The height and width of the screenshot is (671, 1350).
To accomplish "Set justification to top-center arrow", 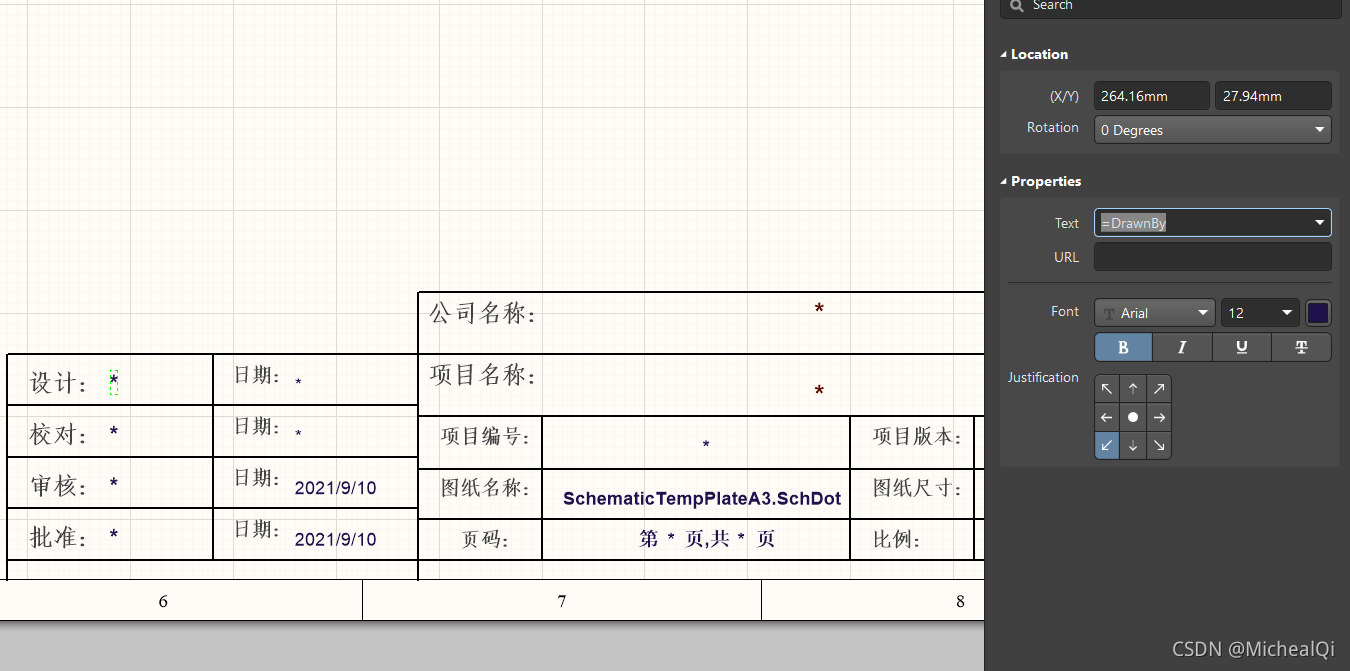I will [1133, 389].
